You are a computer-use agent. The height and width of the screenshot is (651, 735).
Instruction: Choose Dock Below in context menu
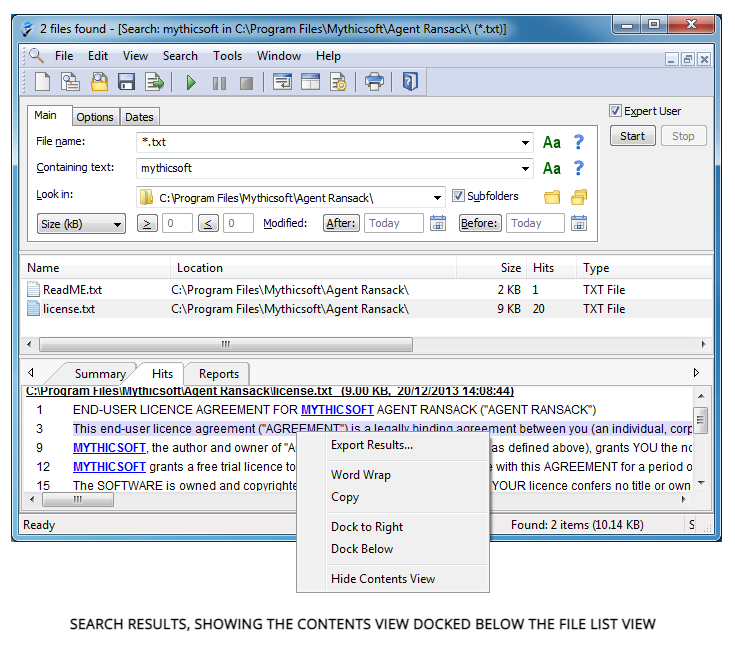[x=393, y=549]
